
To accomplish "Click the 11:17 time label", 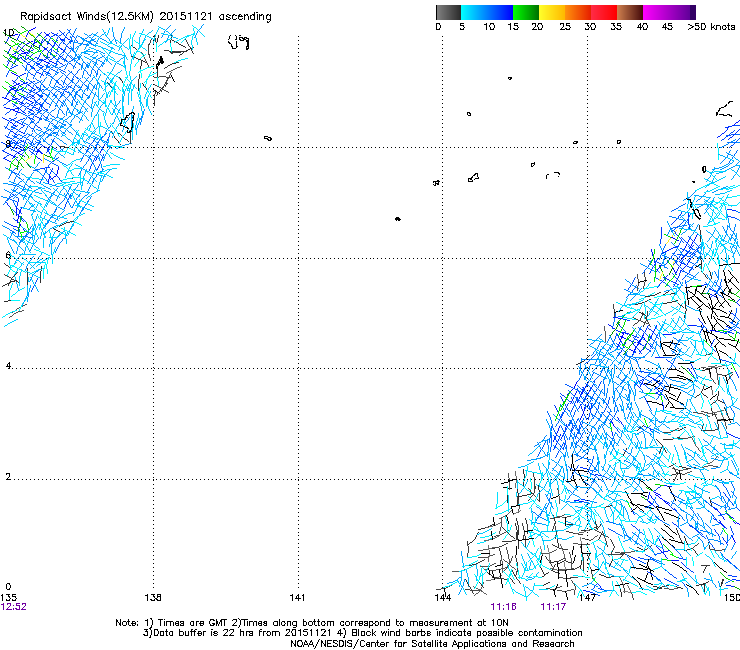I will (553, 607).
